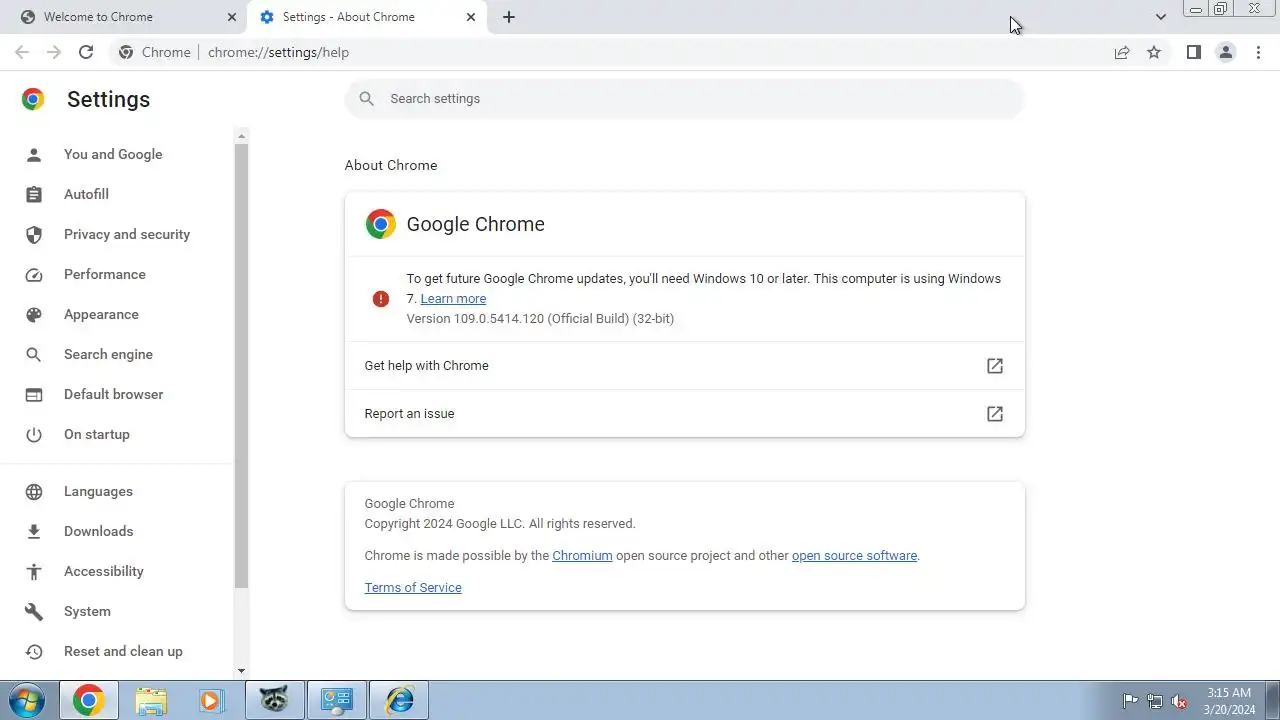Click the network tray icon
Viewport: 1280px width, 720px height.
coord(1155,701)
